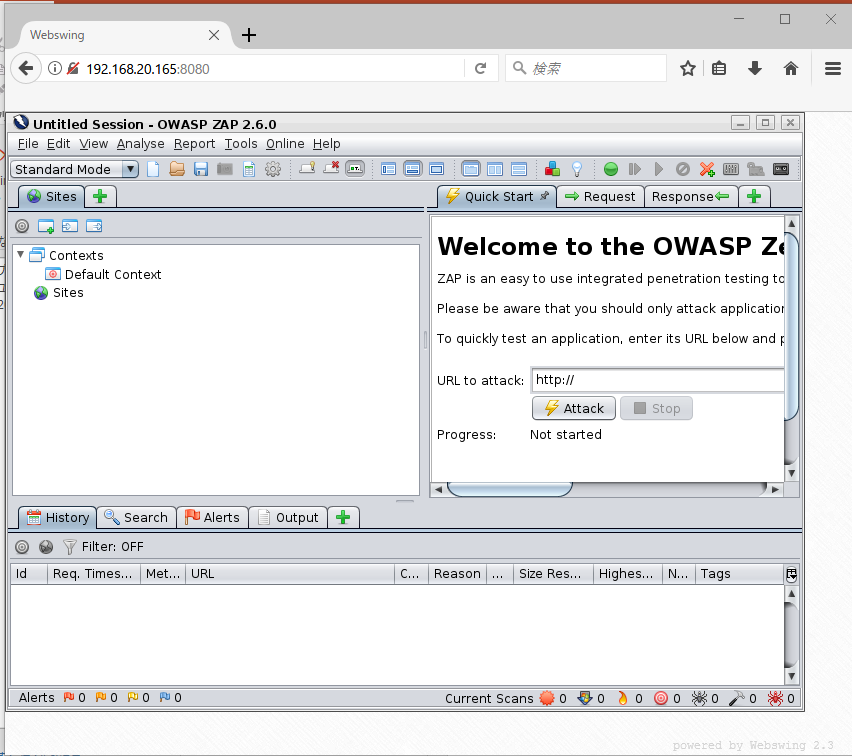
Task: Toggle the request and response tabs side-by-side icon
Action: [x=471, y=170]
